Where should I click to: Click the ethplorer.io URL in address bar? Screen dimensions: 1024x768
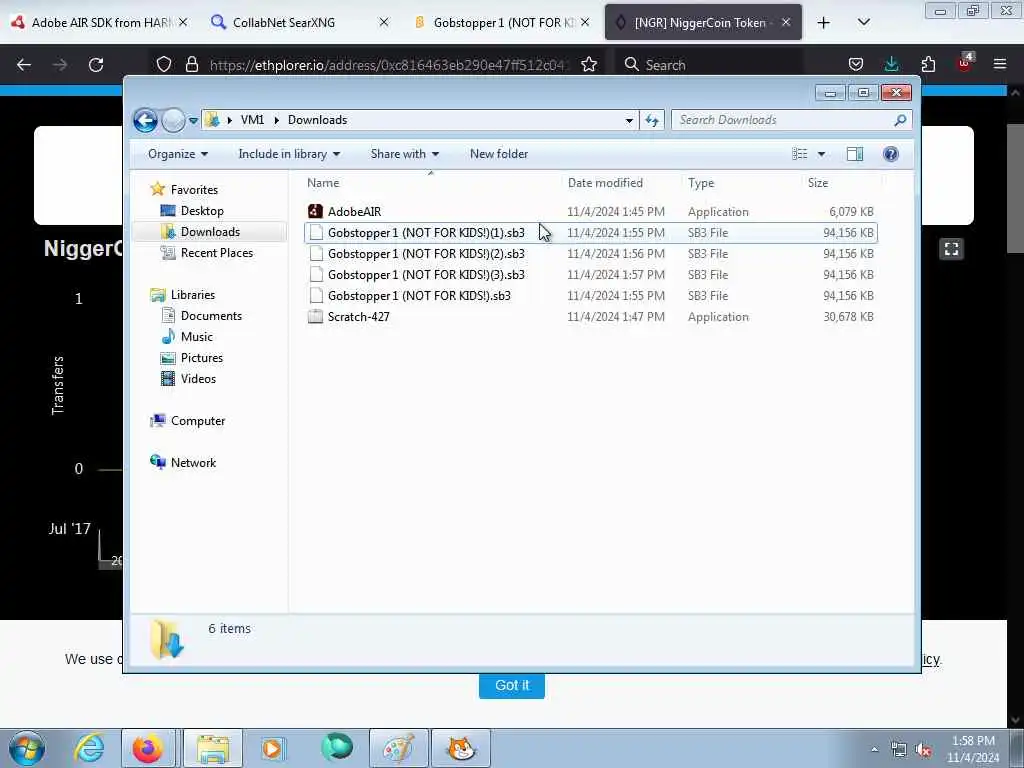388,65
